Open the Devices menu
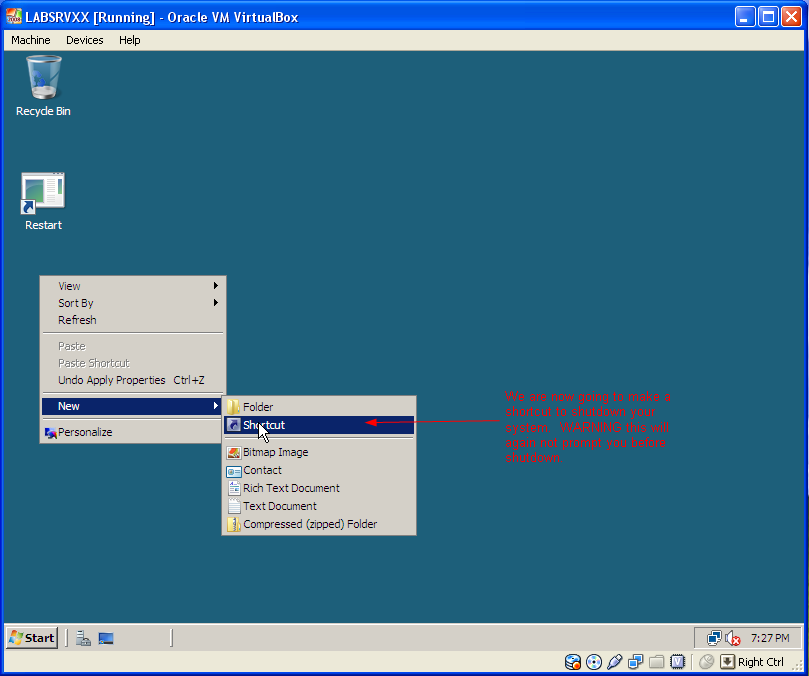The image size is (809, 676). coord(85,40)
